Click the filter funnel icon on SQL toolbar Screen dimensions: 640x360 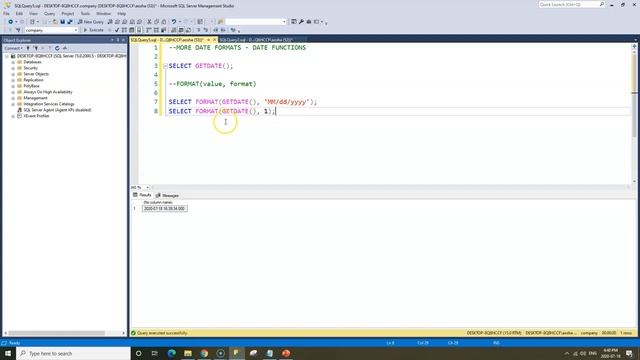18,30
